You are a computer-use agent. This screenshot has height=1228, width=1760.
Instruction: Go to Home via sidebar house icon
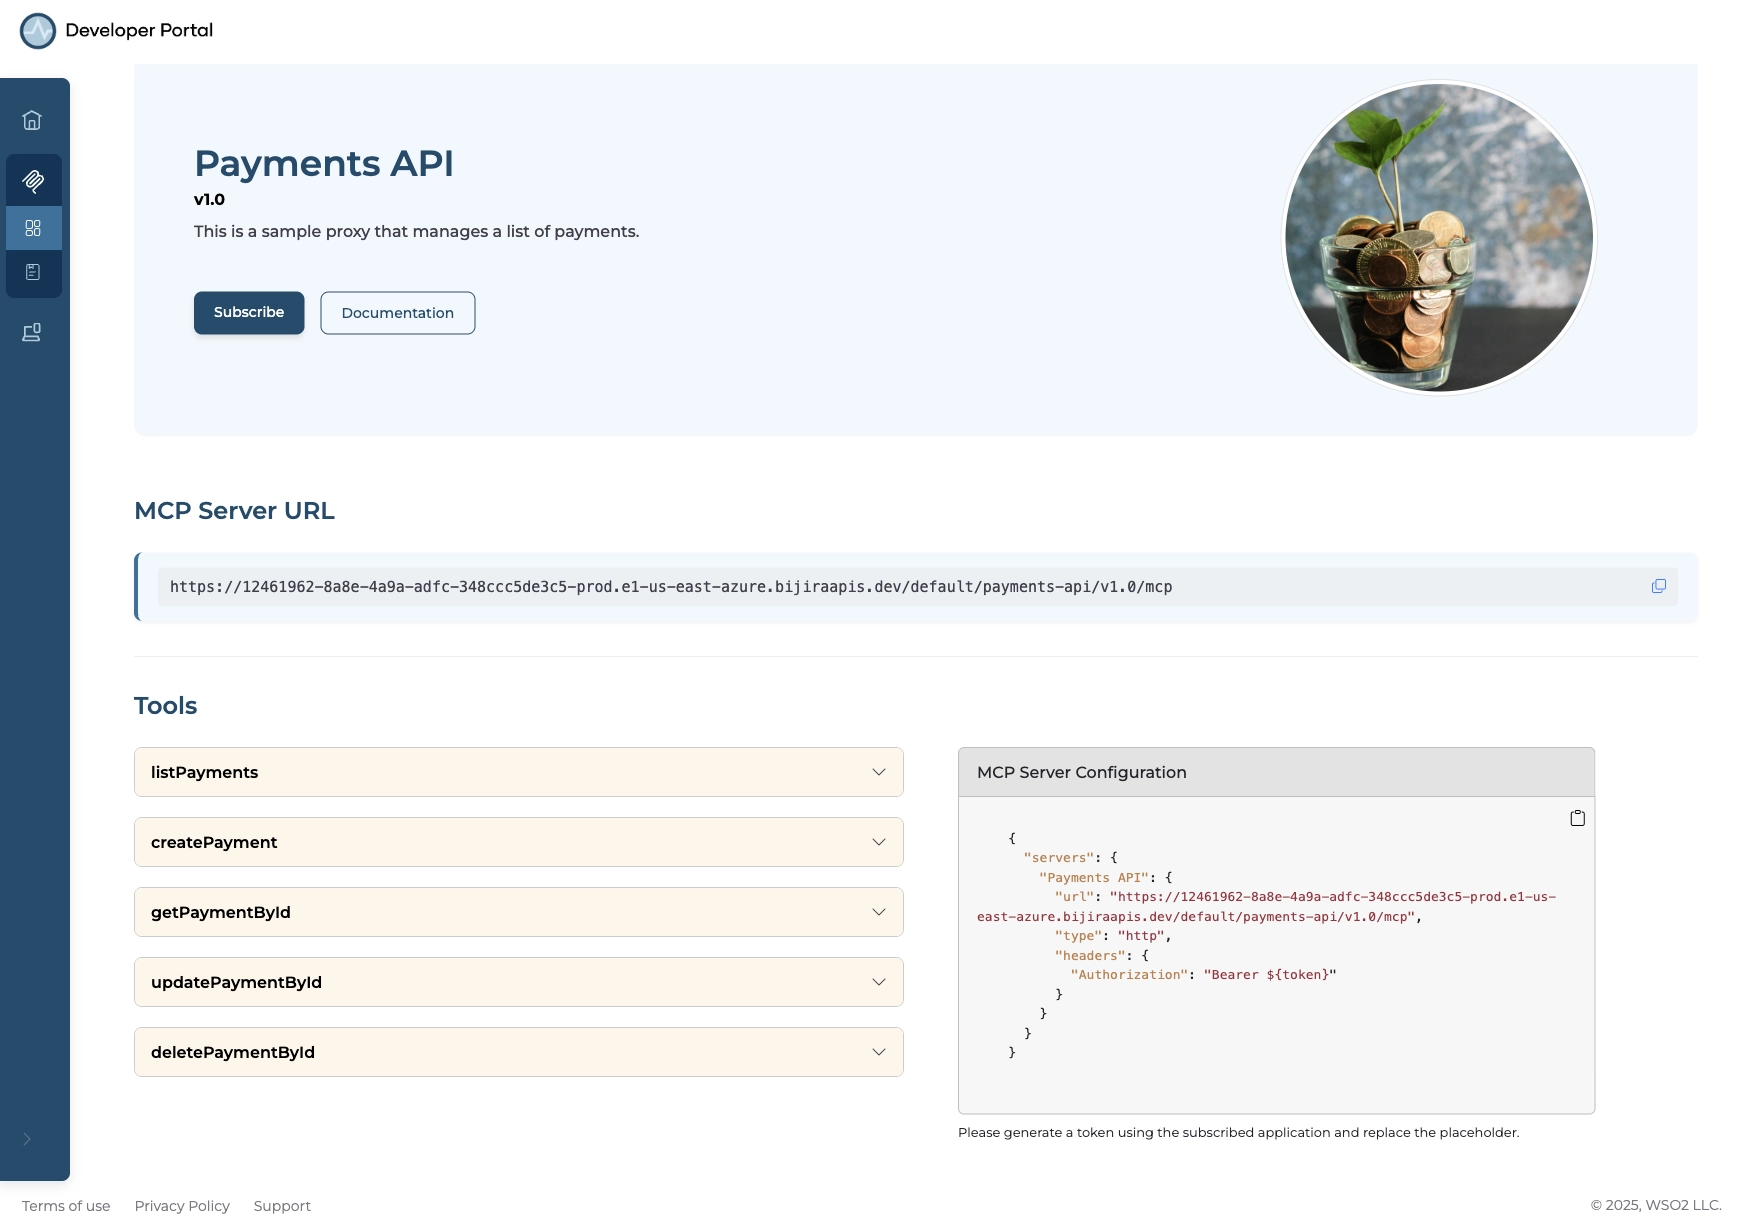tap(32, 120)
